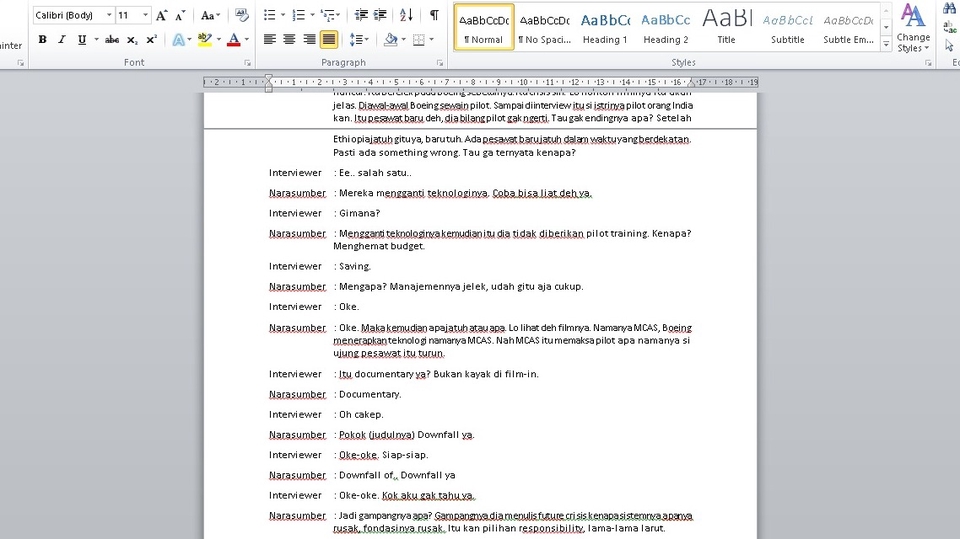Image resolution: width=960 pixels, height=539 pixels.
Task: Click the Clear Formatting icon
Action: [x=241, y=15]
